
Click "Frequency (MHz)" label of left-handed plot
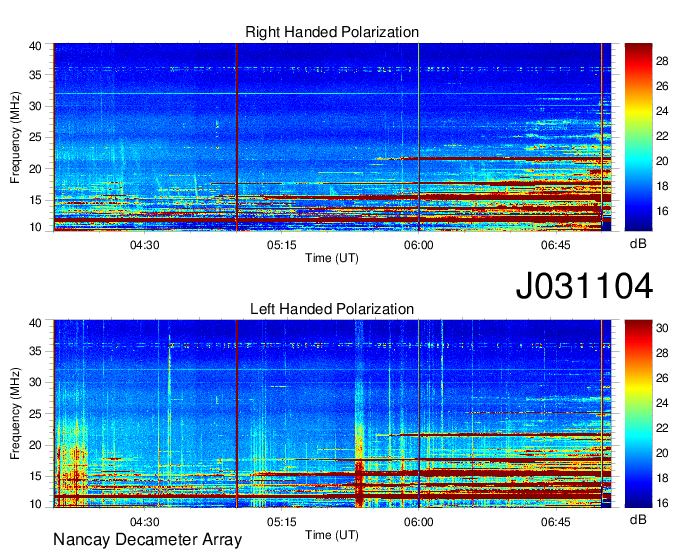15,414
